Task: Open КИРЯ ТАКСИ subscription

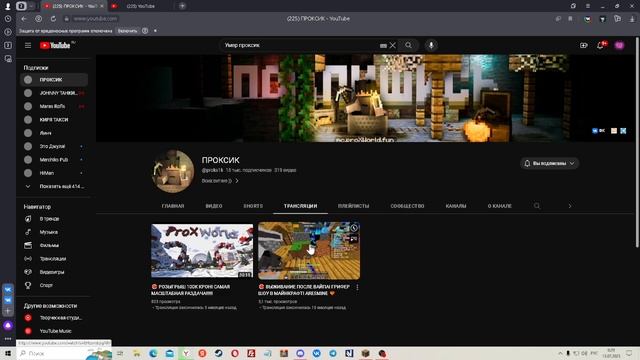Action: pyautogui.click(x=54, y=120)
